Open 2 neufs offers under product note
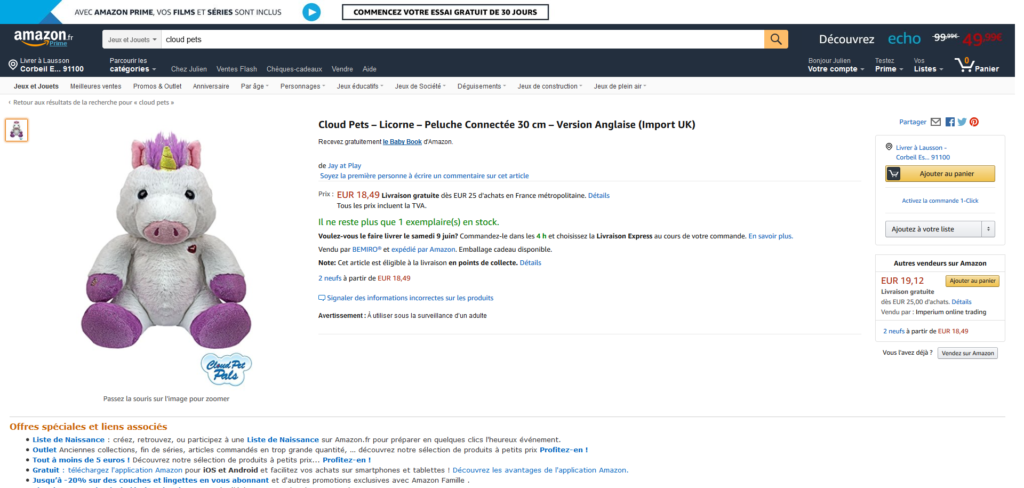The height and width of the screenshot is (488, 1024). coord(329,278)
